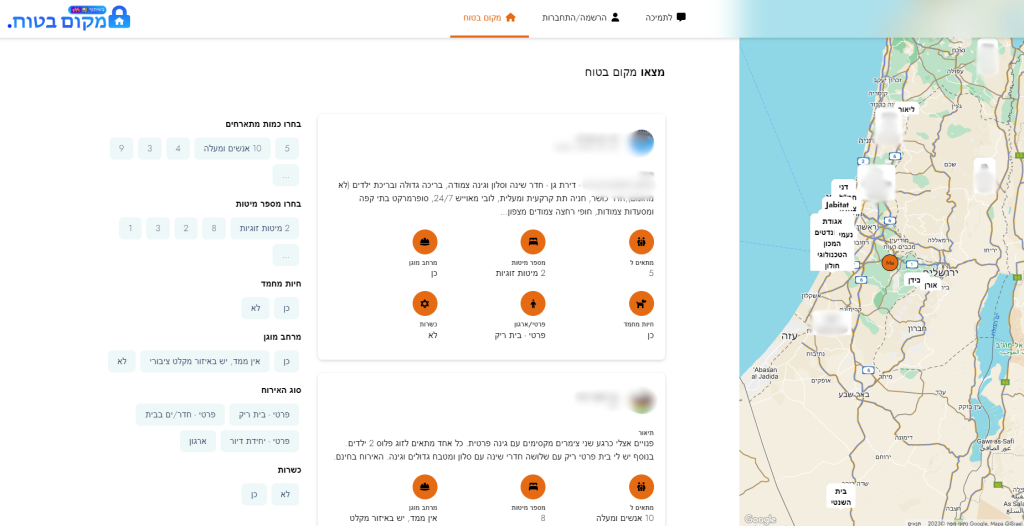Image resolution: width=1024 pixels, height=526 pixels.
Task: Click the pet dog icon in the first listing
Action: click(641, 303)
